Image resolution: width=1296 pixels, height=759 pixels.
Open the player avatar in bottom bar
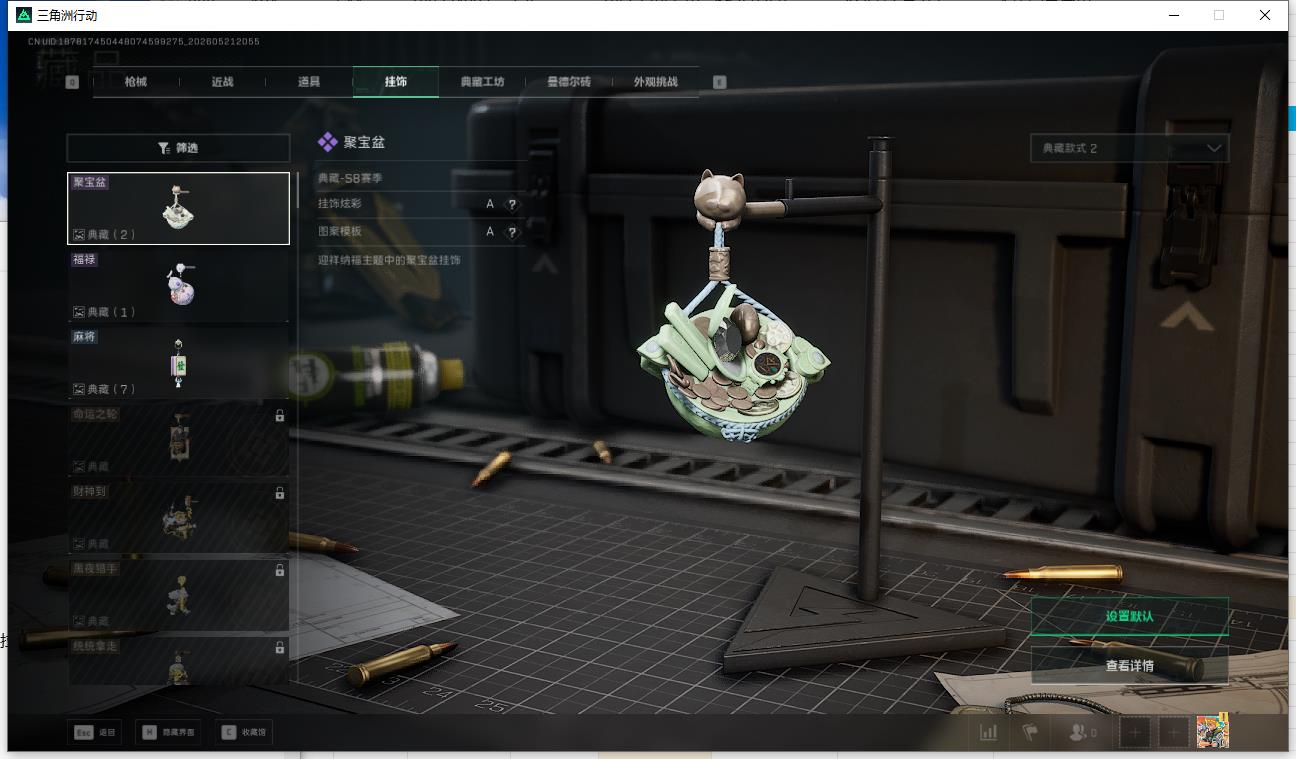click(1212, 732)
